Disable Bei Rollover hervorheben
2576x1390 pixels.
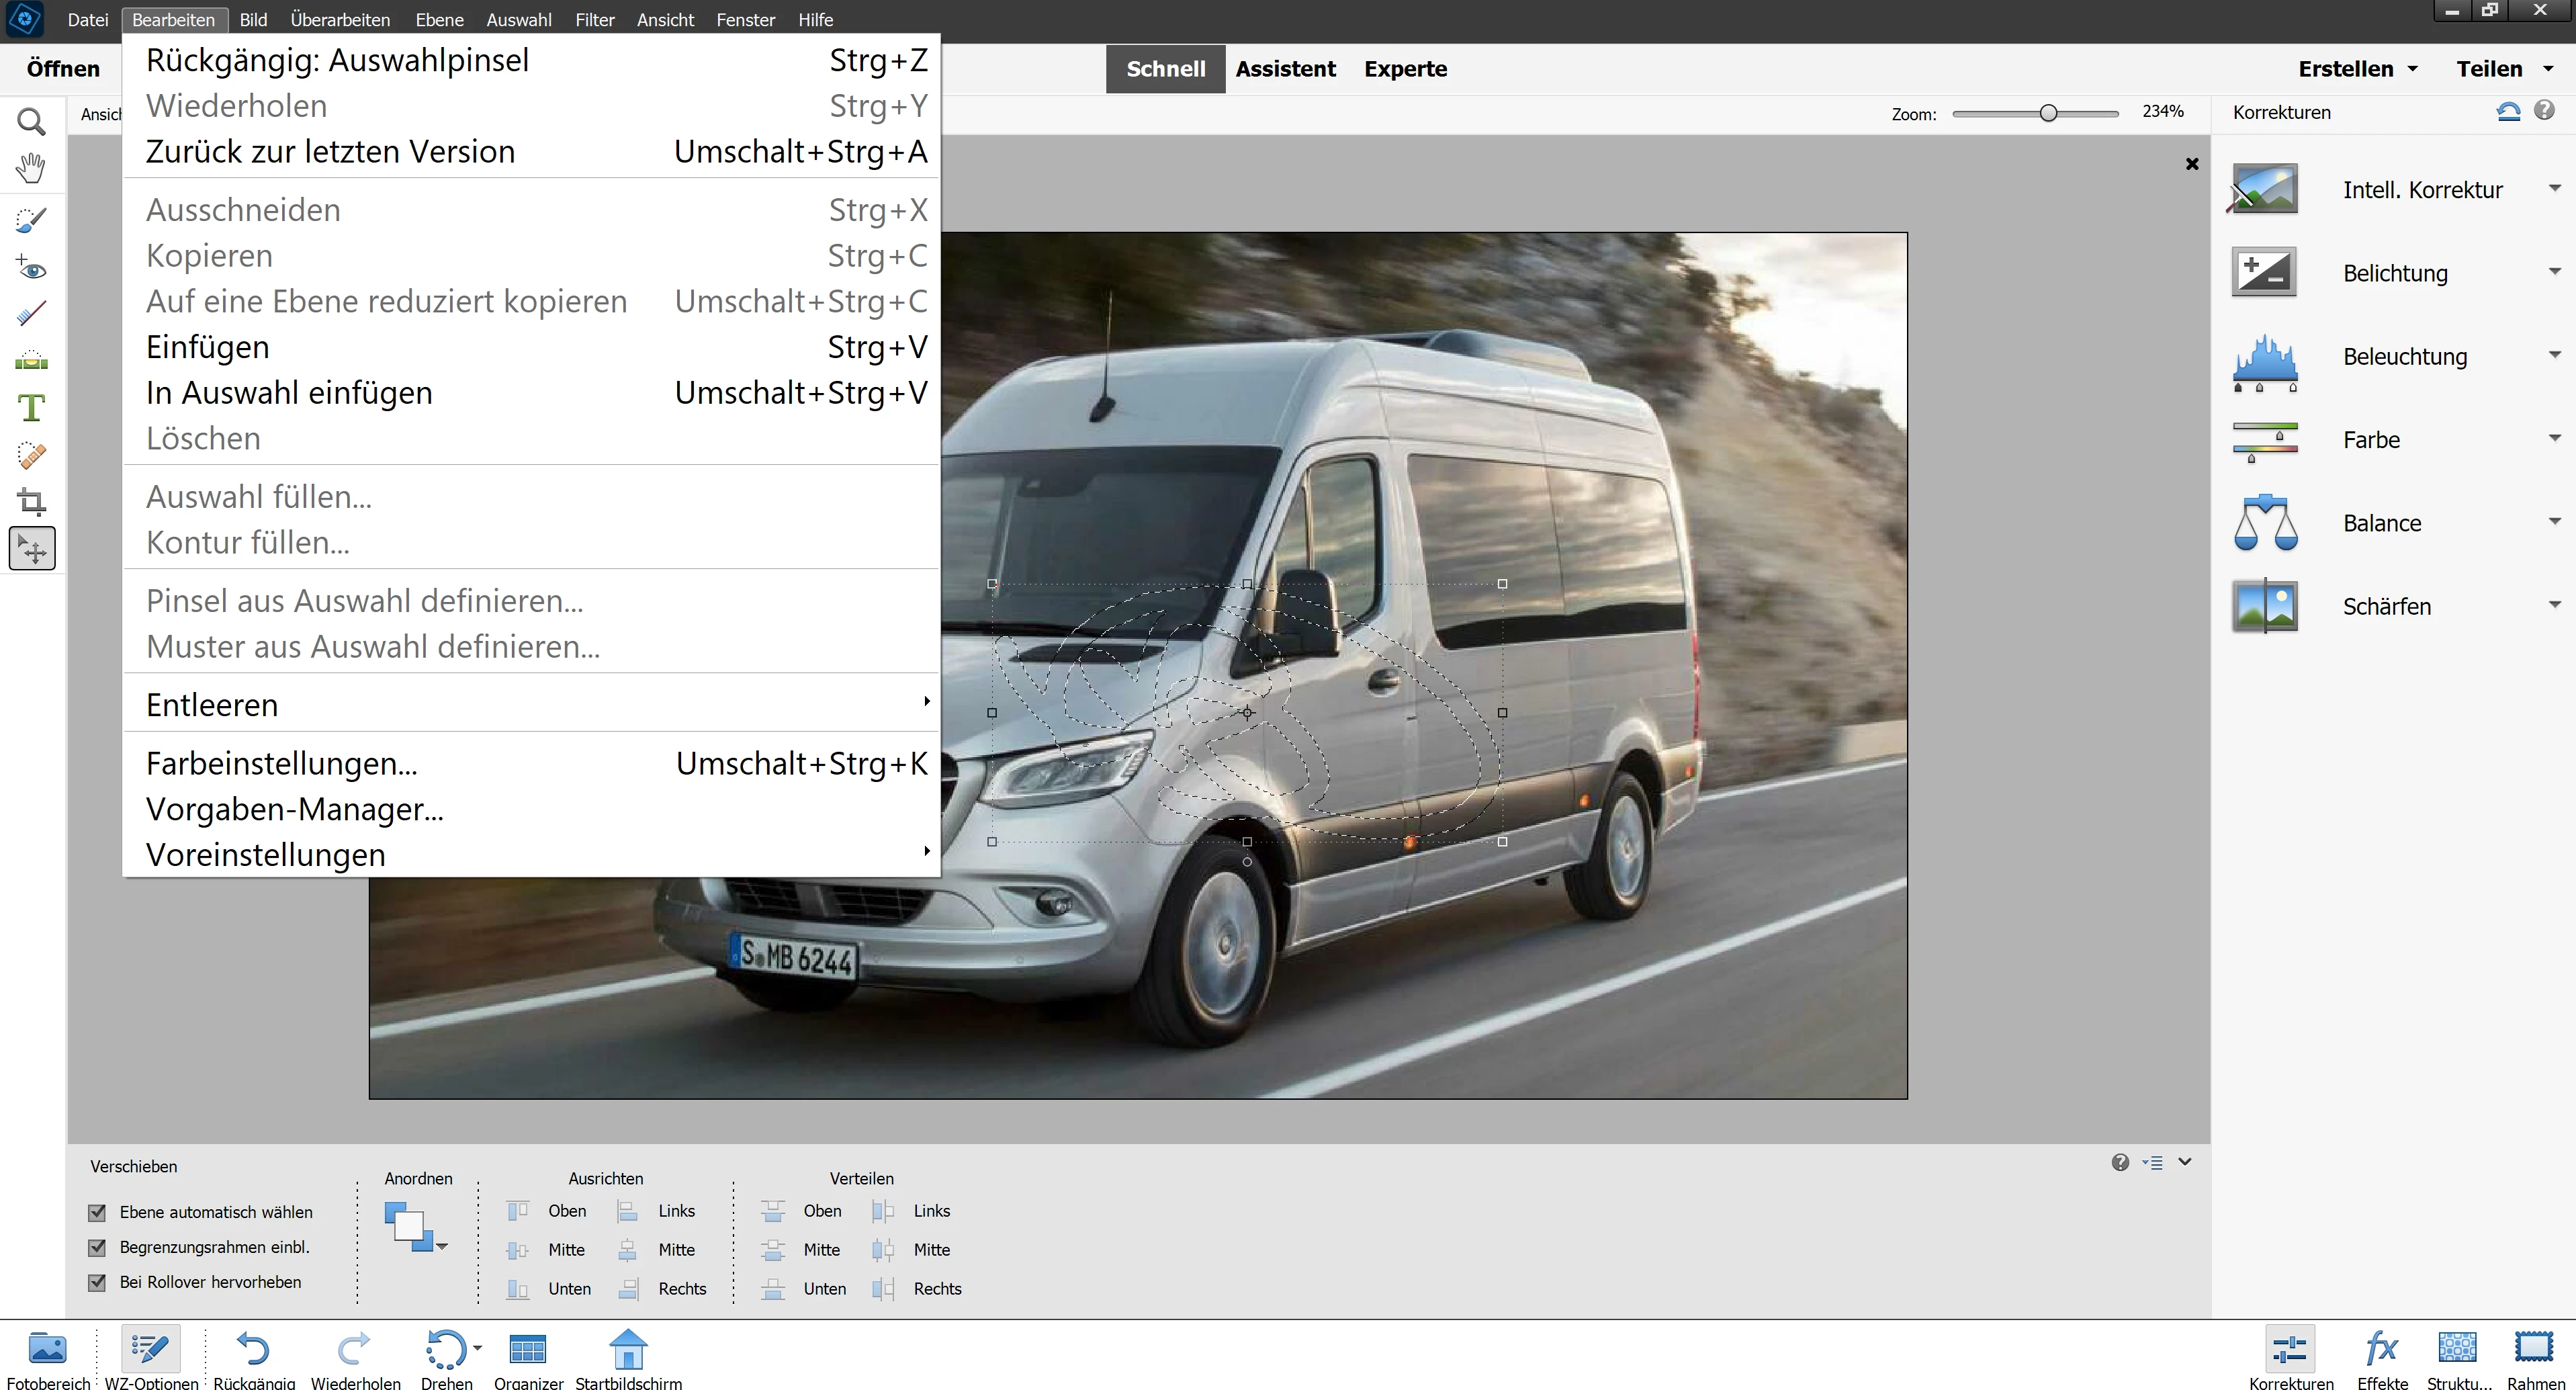pyautogui.click(x=97, y=1282)
